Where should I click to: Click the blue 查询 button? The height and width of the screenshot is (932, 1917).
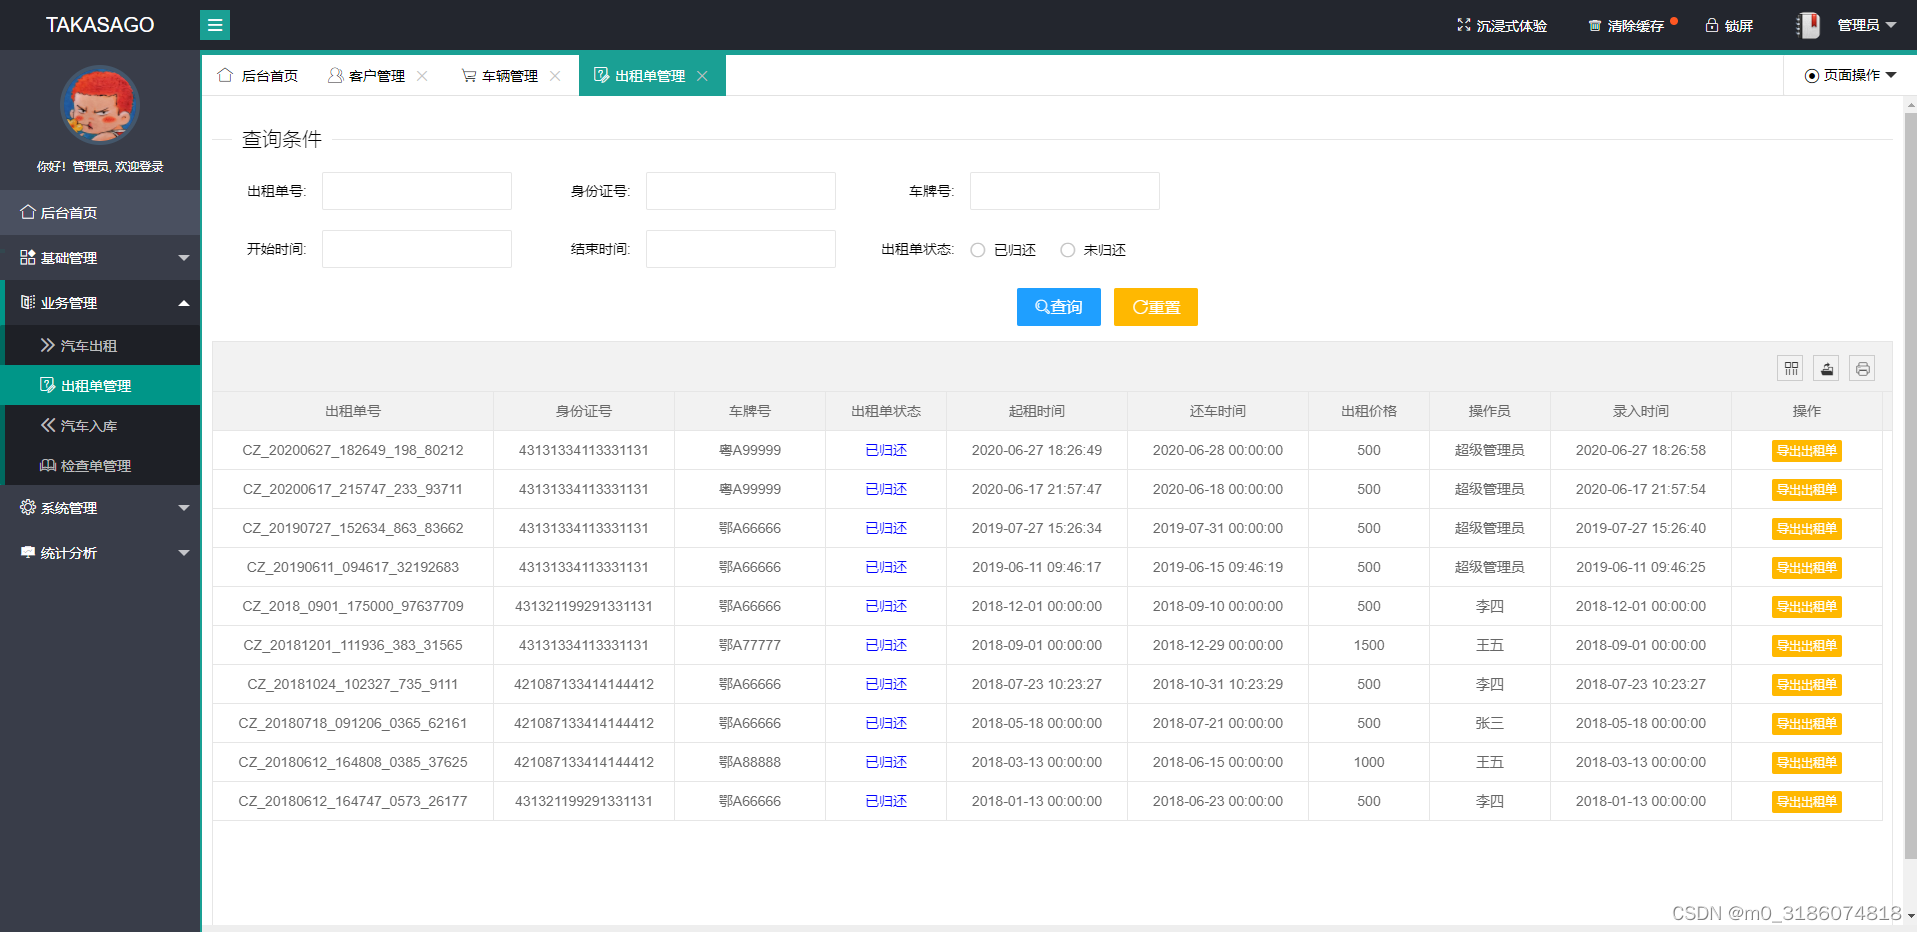click(1059, 307)
